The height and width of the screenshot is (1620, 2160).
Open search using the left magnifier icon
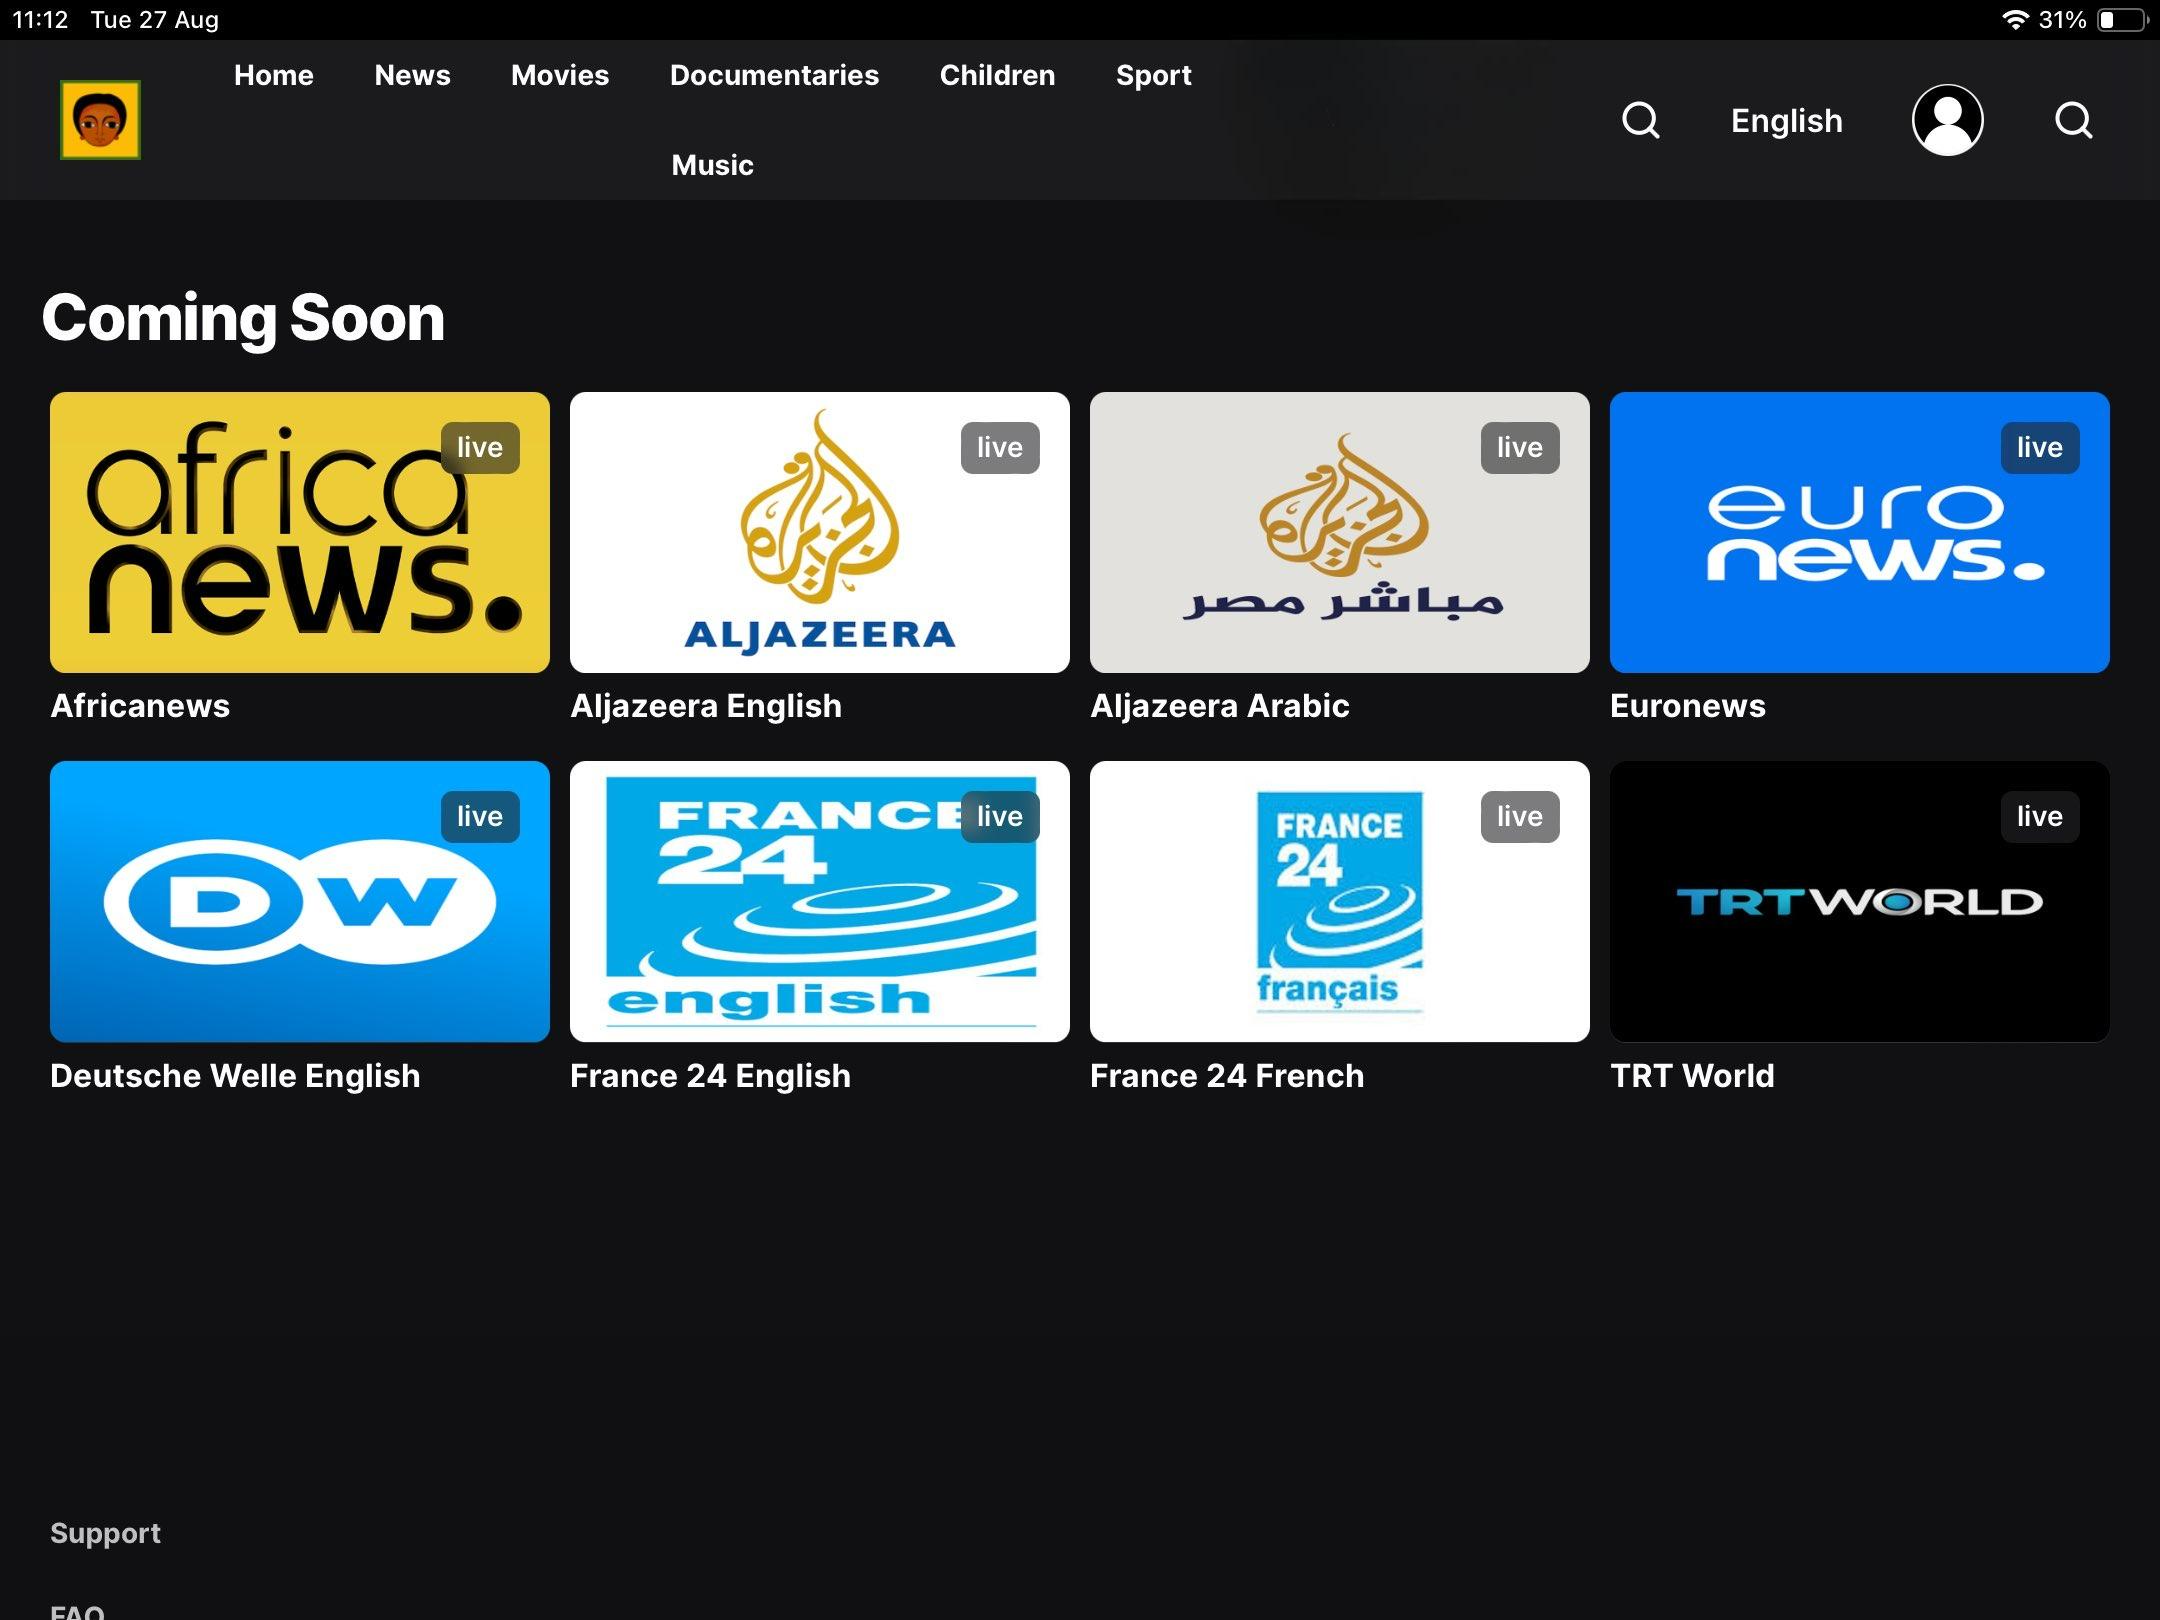(x=1641, y=120)
